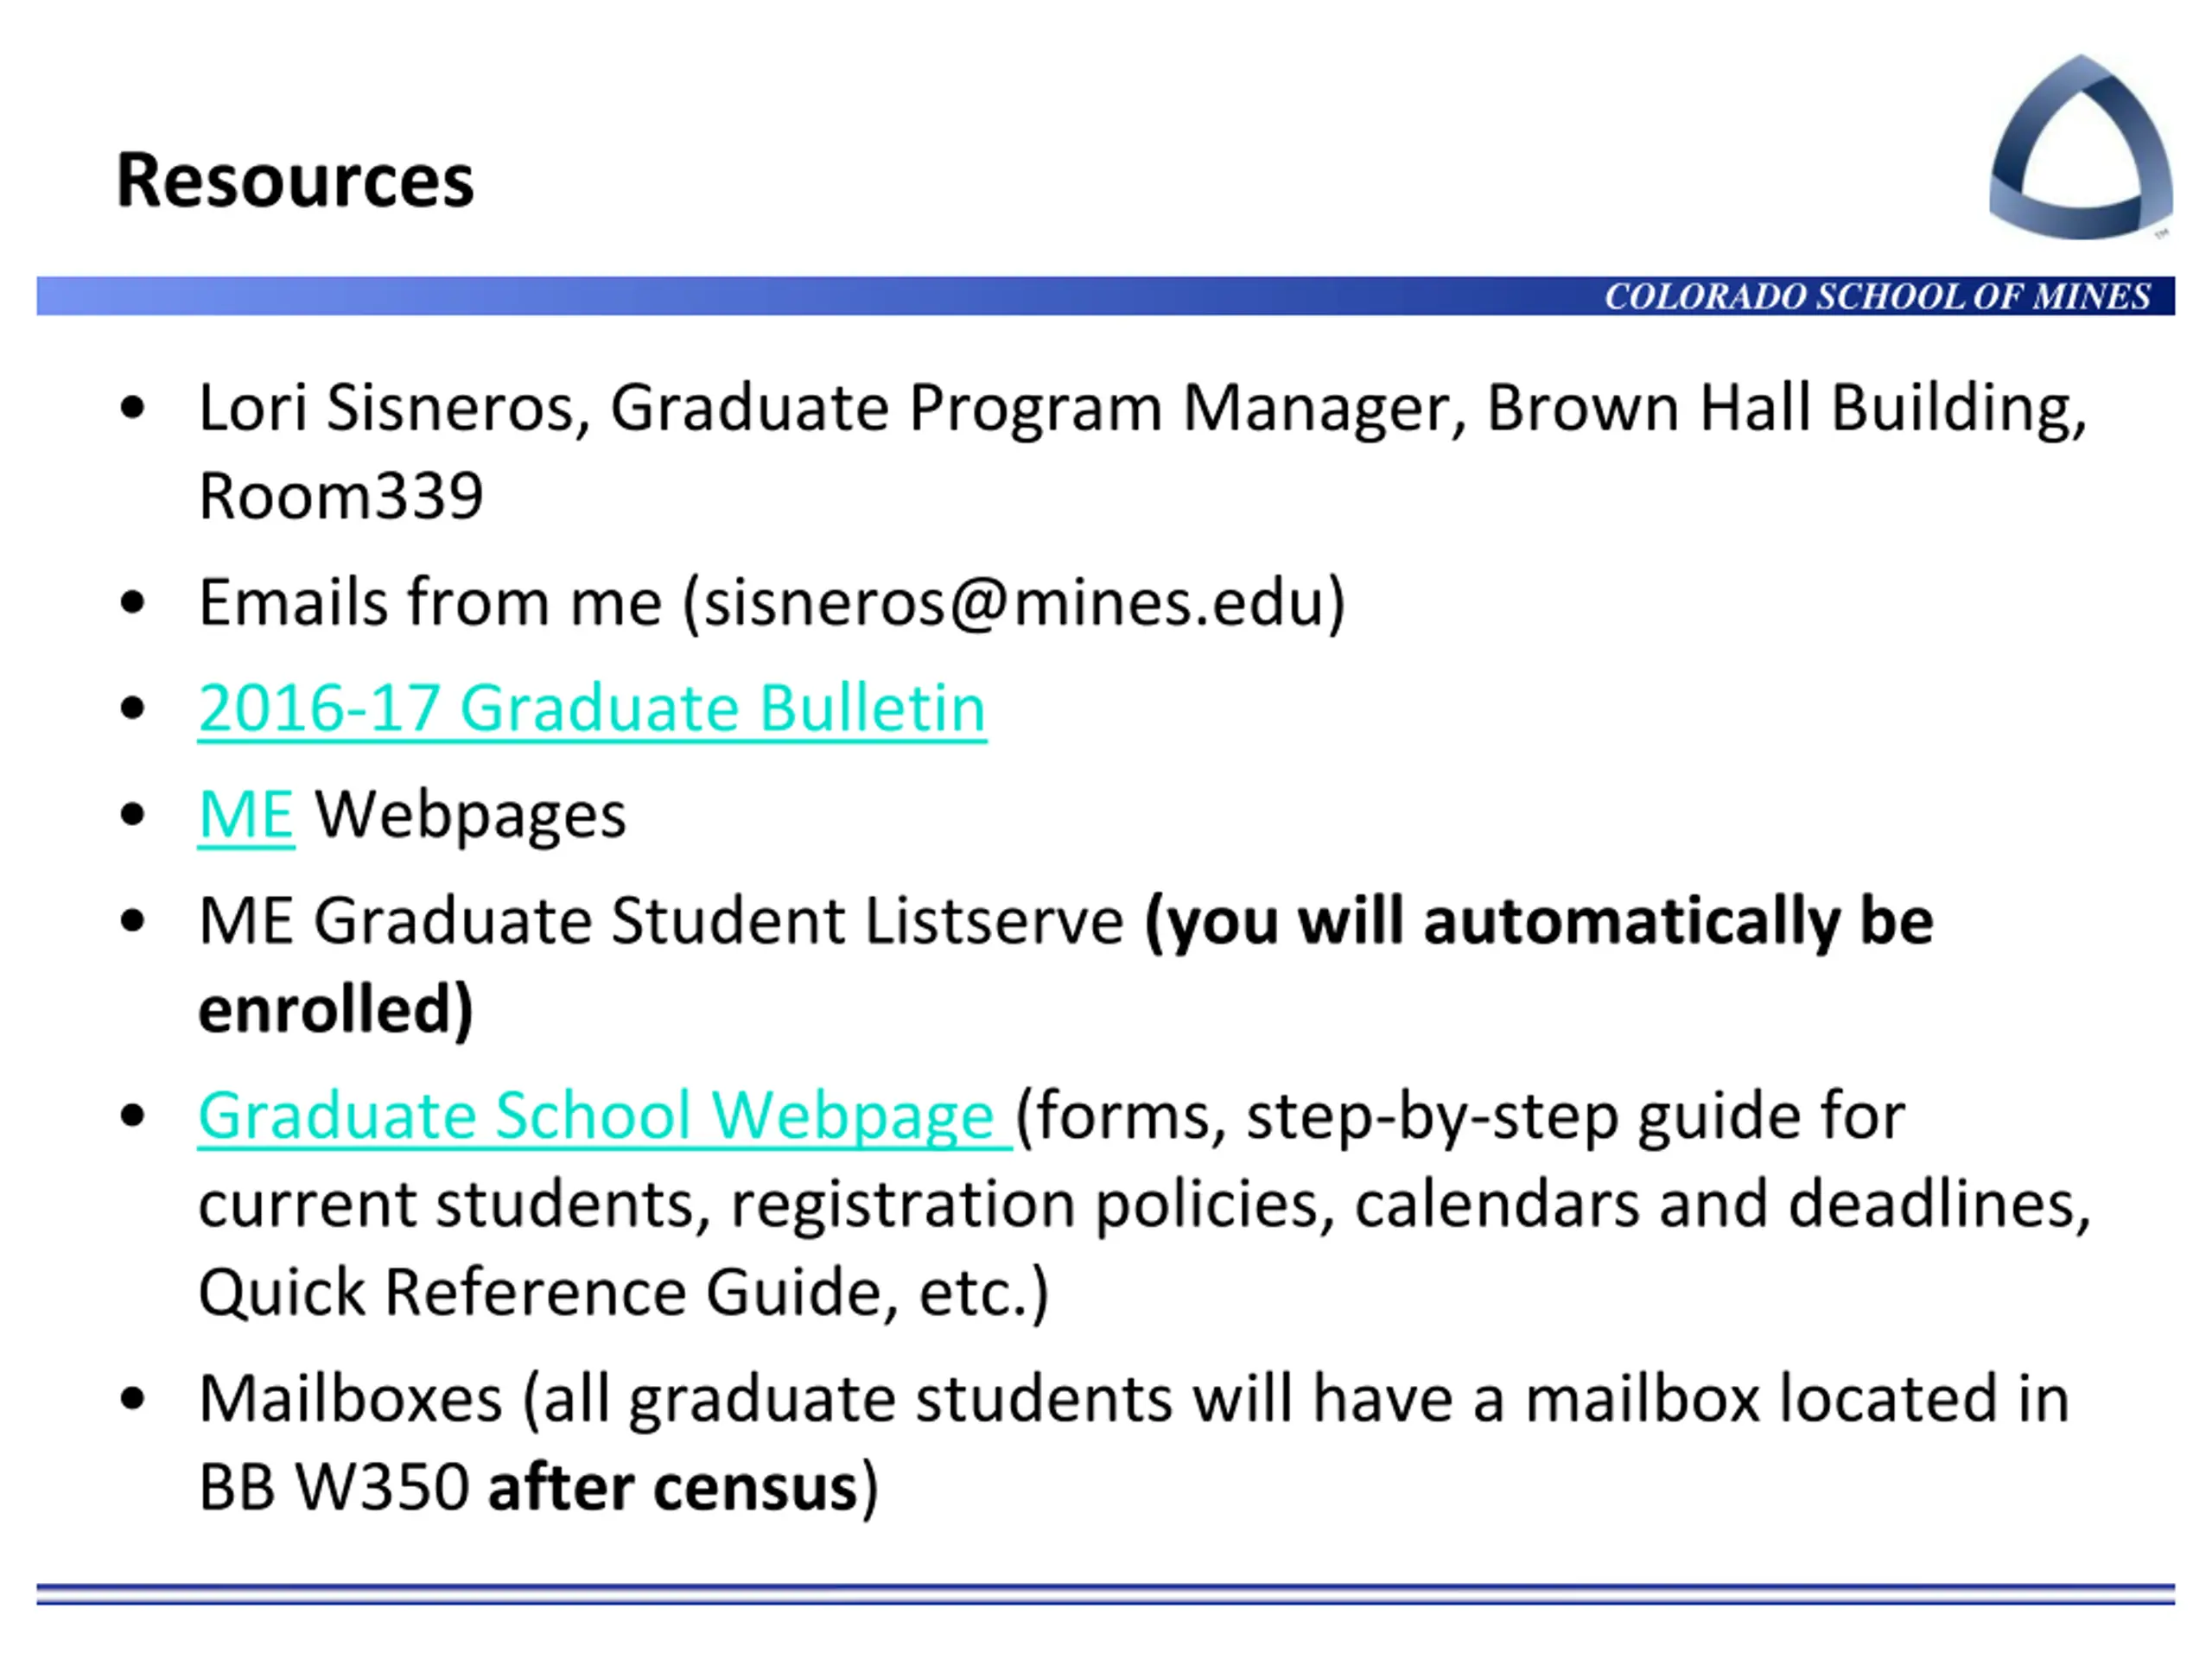Open the 2016-17 Graduate Bulletin link

click(592, 708)
